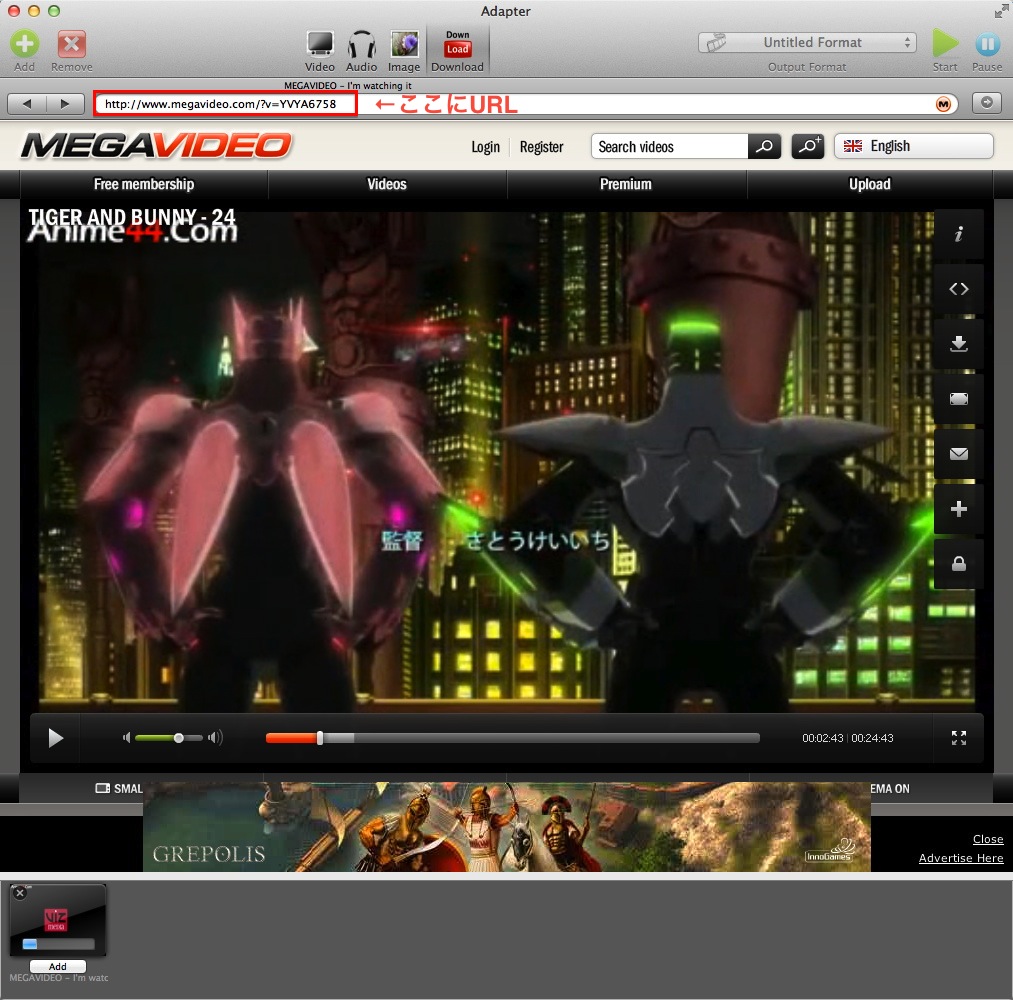
Task: Mute the video using speaker icon
Action: 126,738
